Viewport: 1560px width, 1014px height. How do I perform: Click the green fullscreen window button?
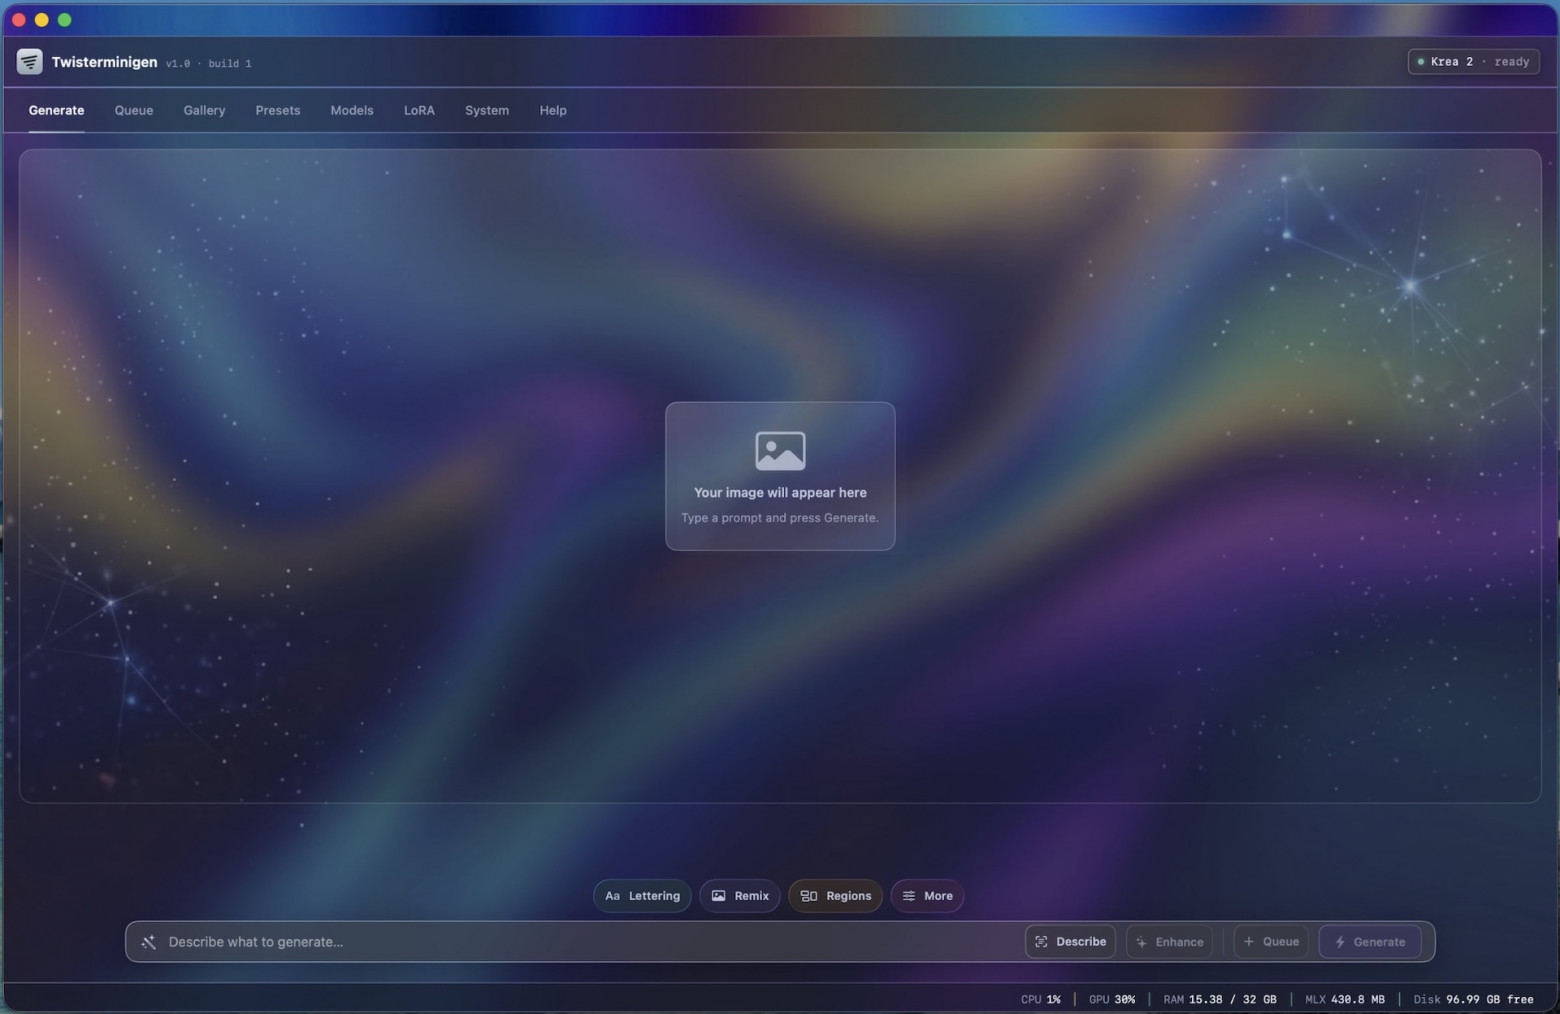pyautogui.click(x=64, y=20)
